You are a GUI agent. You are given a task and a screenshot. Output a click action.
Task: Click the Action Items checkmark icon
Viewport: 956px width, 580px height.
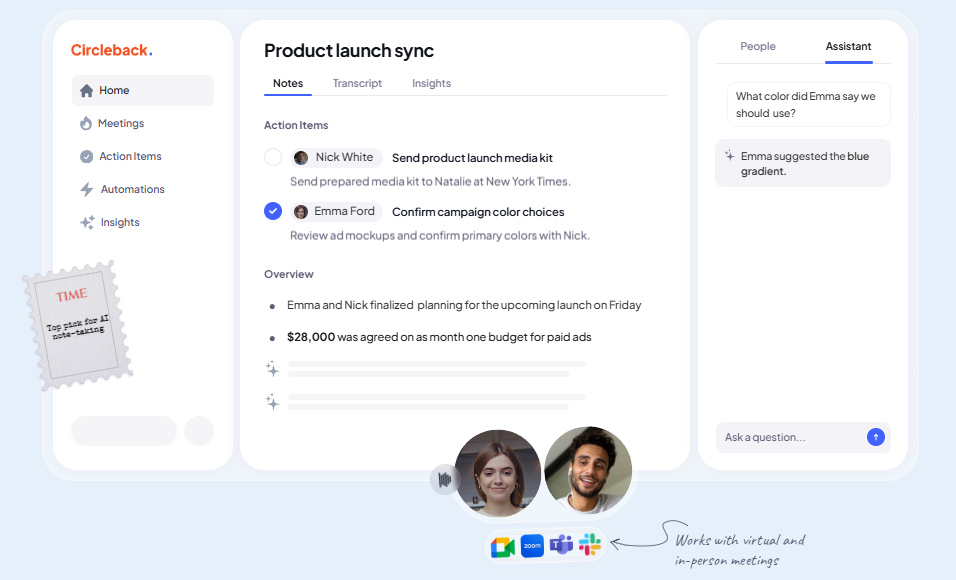click(87, 156)
